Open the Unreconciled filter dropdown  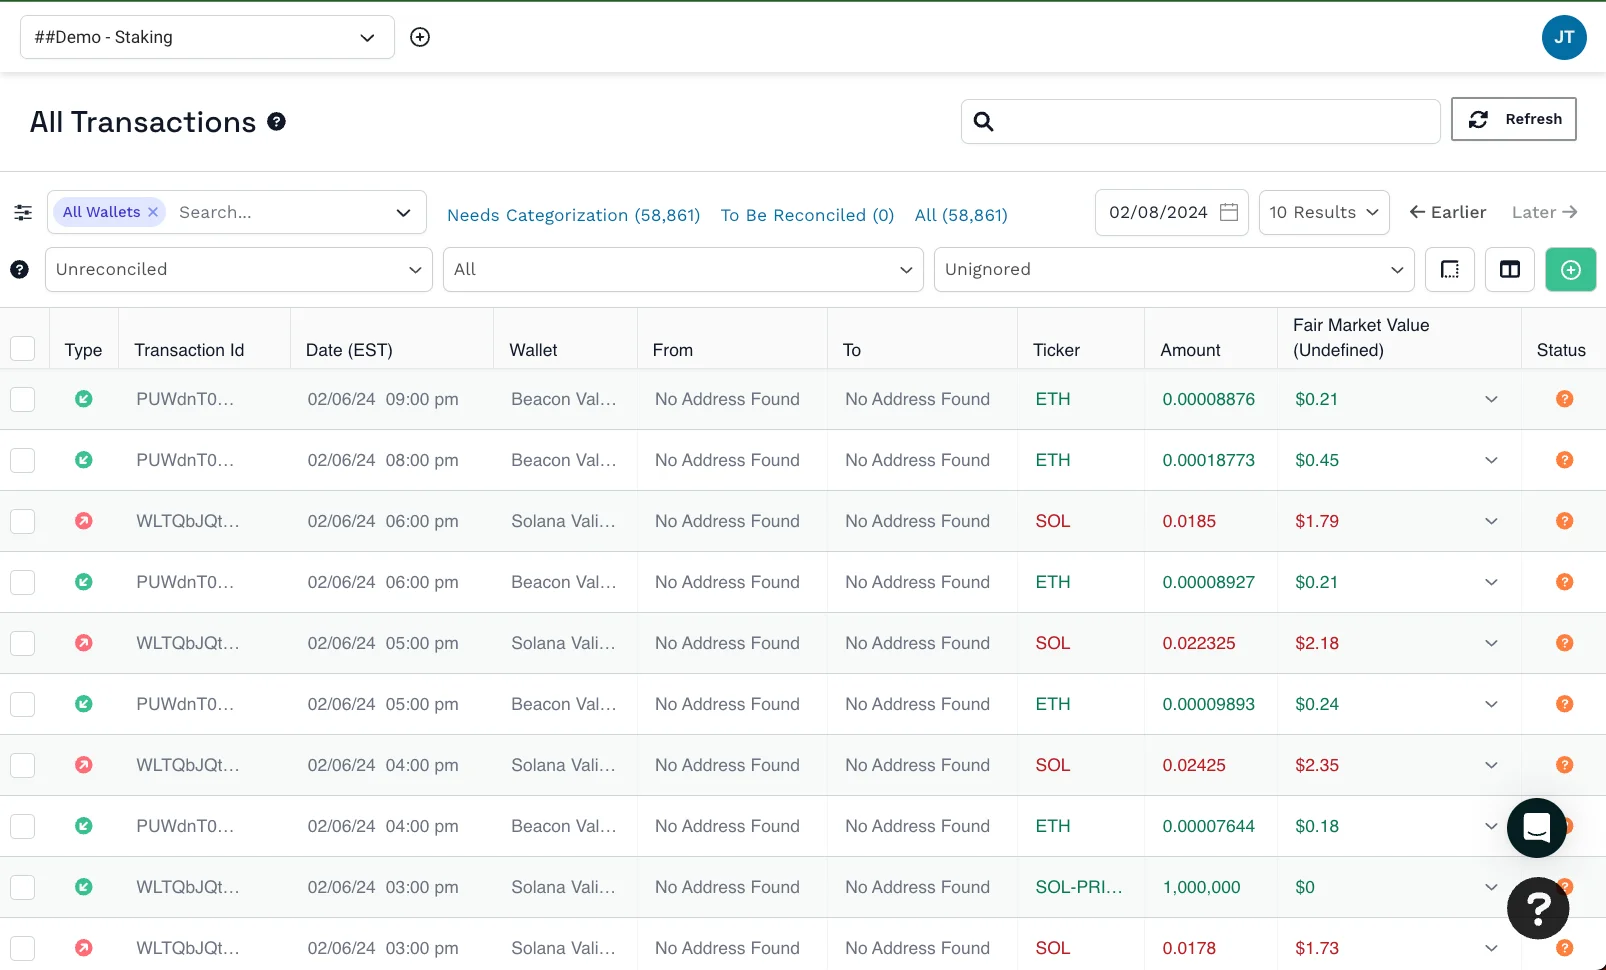pyautogui.click(x=238, y=269)
